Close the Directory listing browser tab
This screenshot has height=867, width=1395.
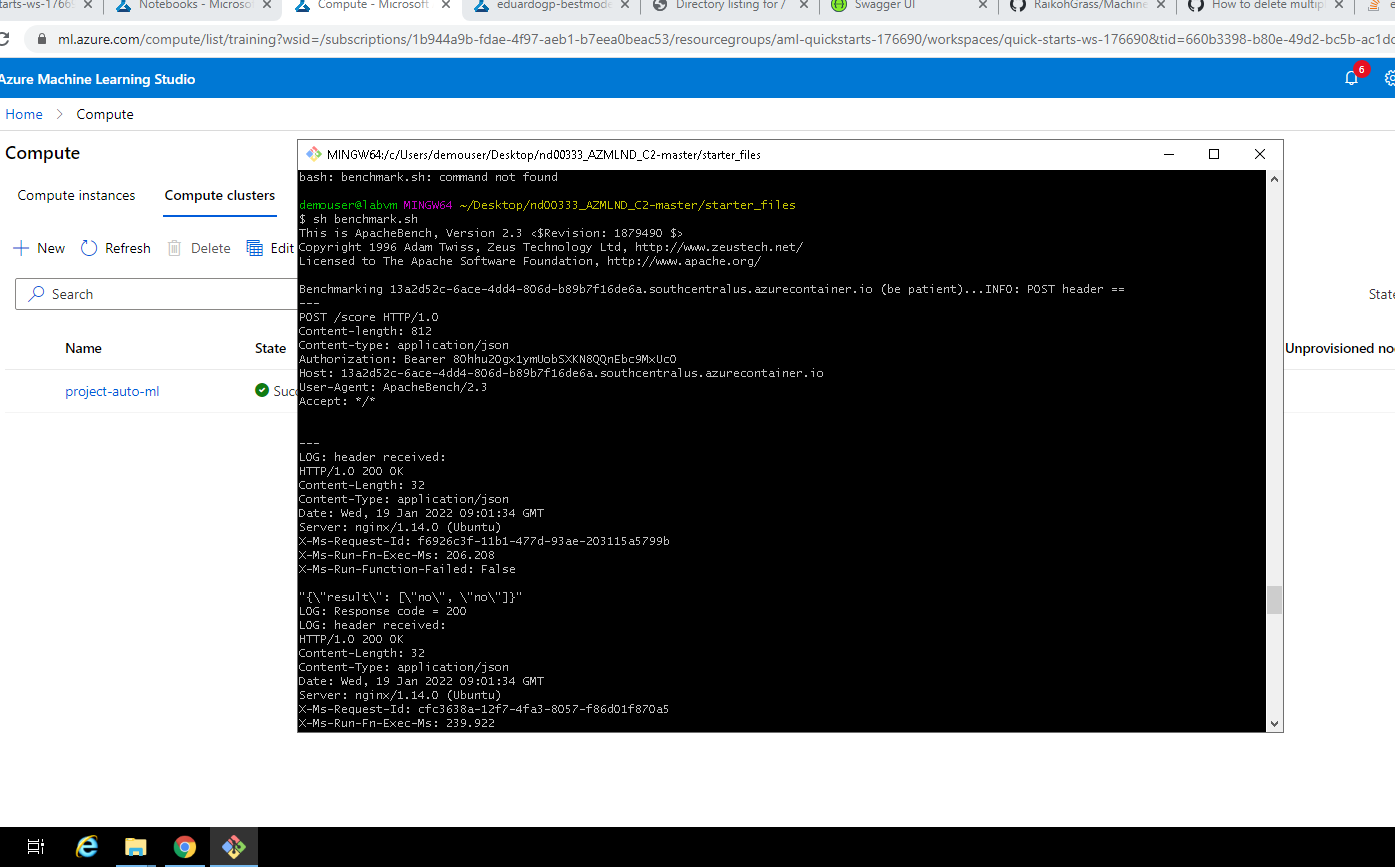click(802, 6)
